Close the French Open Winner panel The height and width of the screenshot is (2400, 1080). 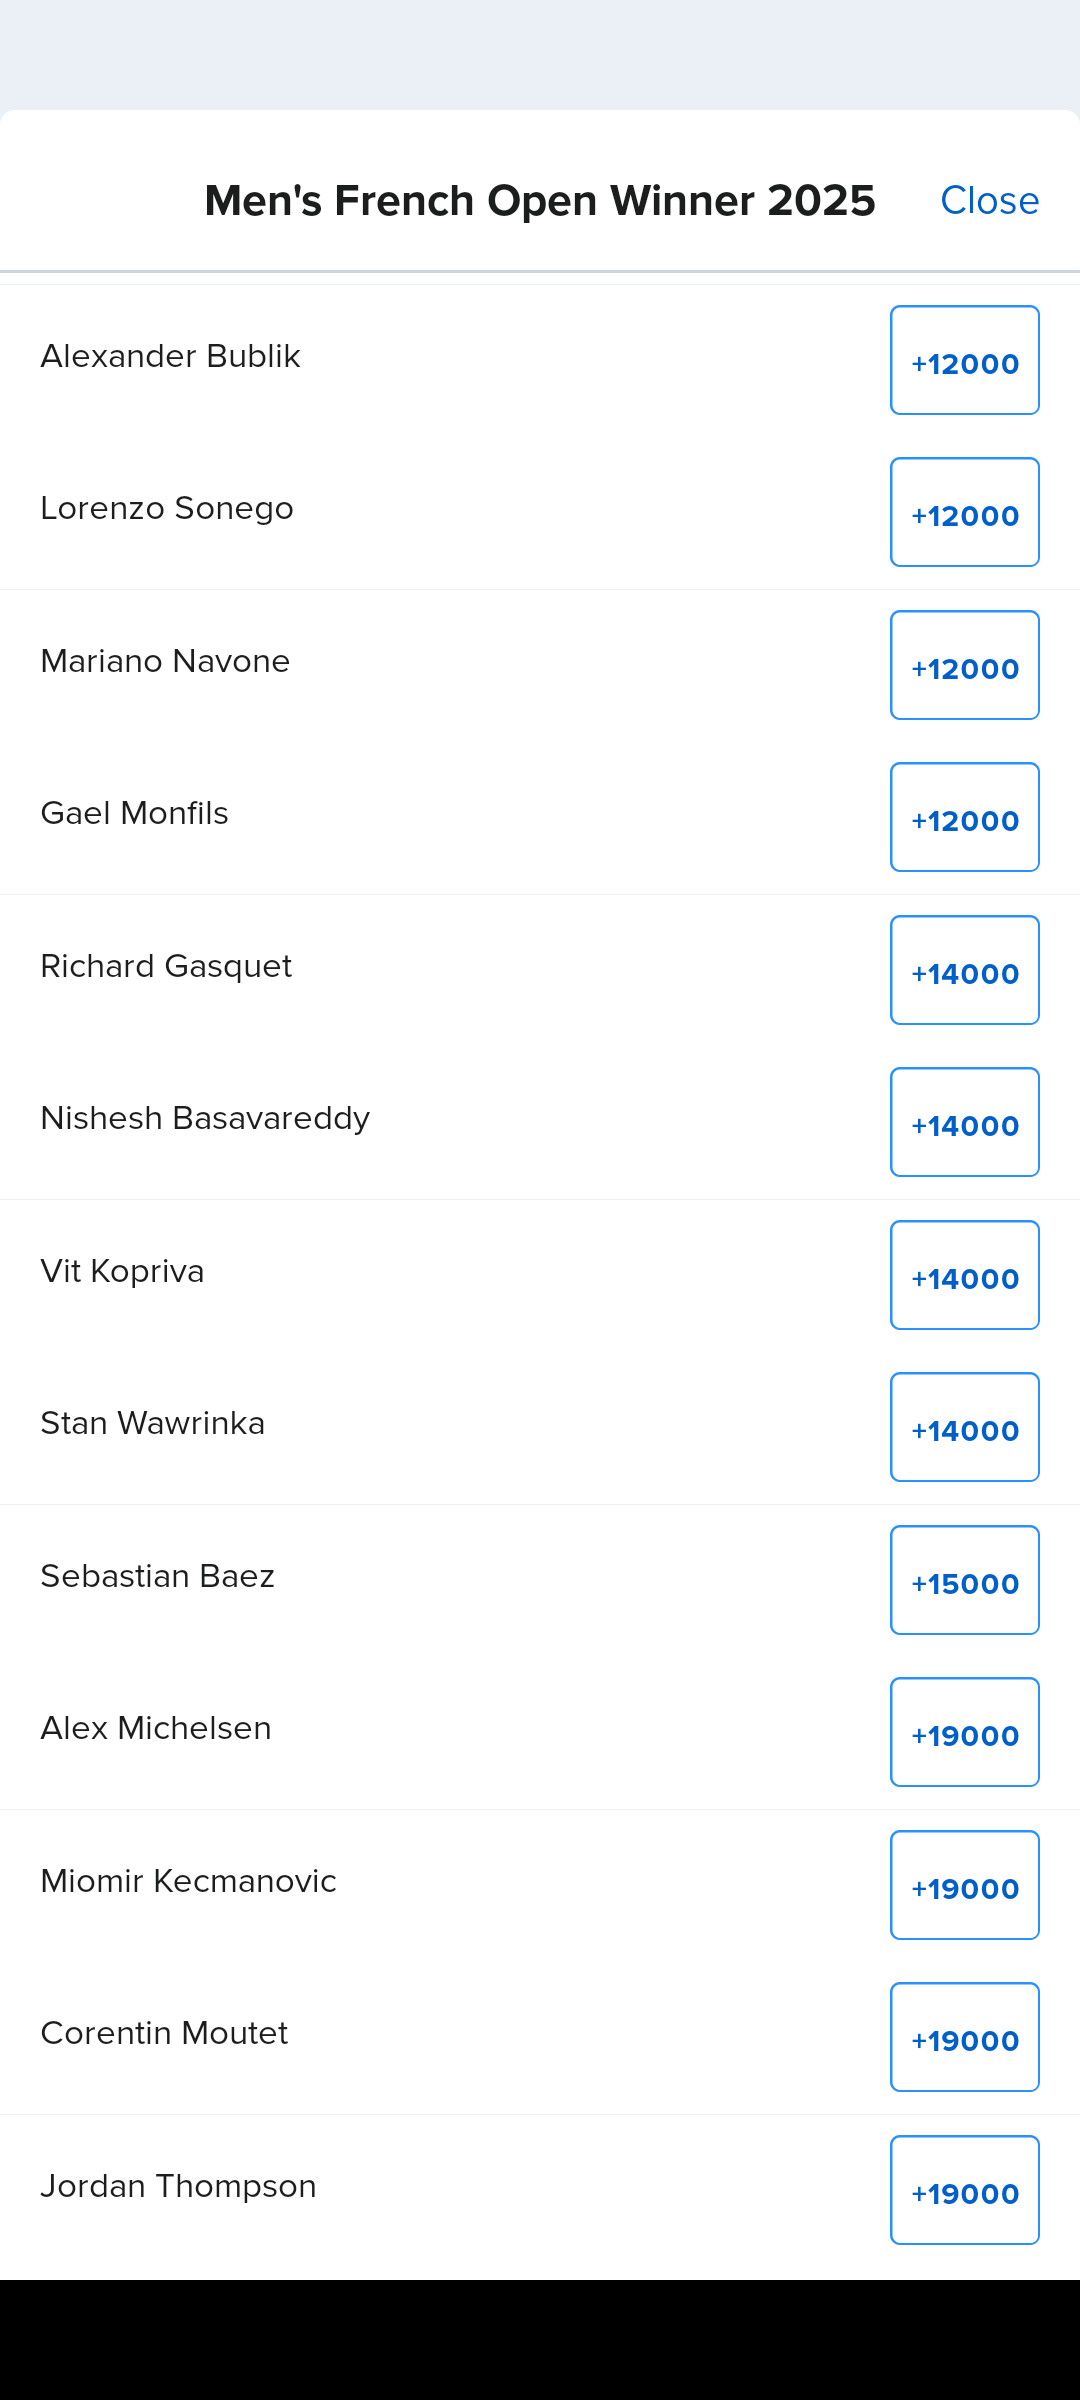click(x=989, y=200)
